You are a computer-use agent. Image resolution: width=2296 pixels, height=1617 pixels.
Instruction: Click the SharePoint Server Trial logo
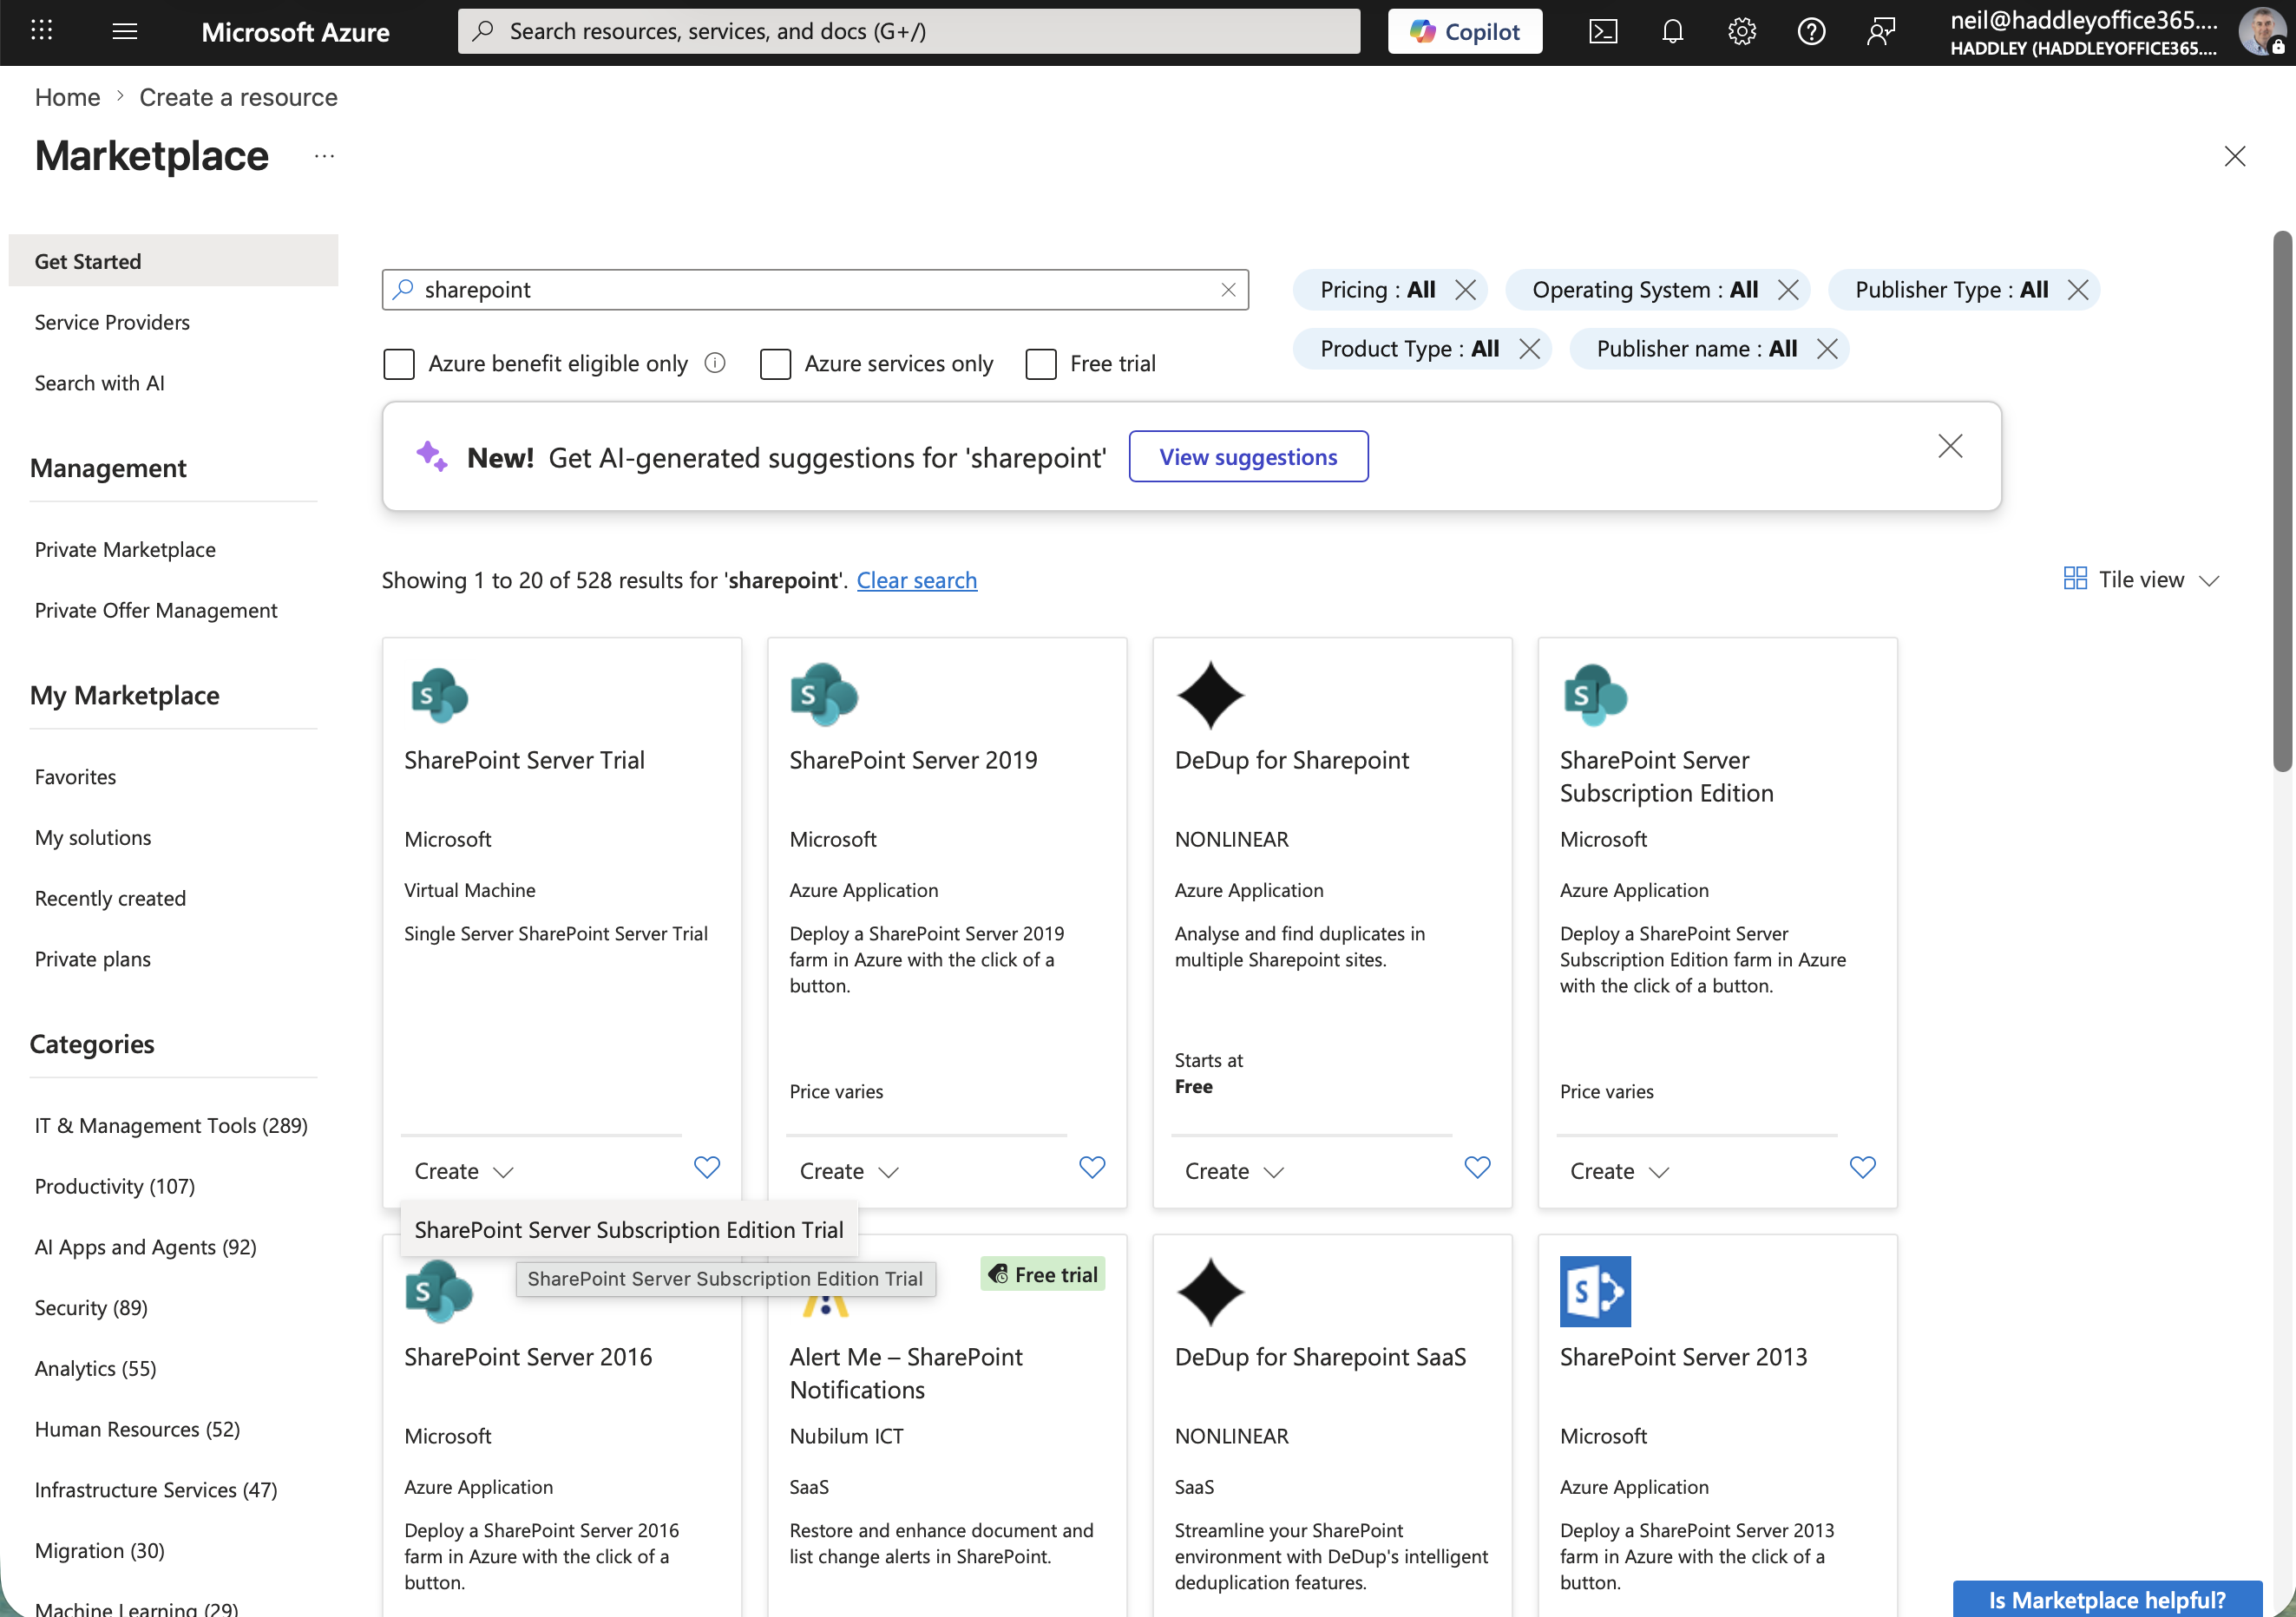439,695
